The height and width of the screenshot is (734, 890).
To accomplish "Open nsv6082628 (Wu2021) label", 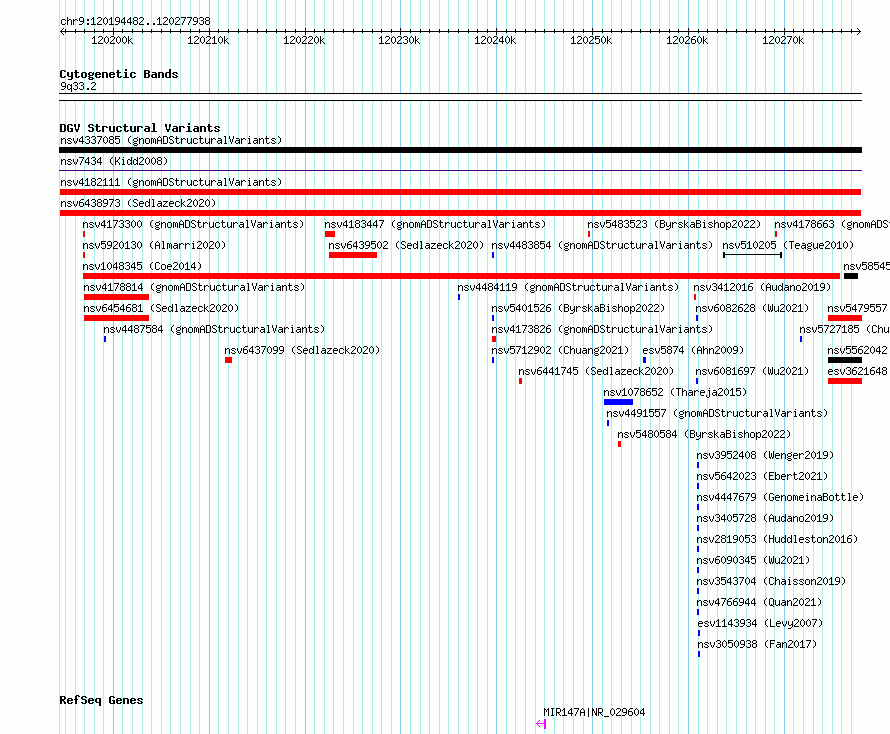I will (752, 308).
